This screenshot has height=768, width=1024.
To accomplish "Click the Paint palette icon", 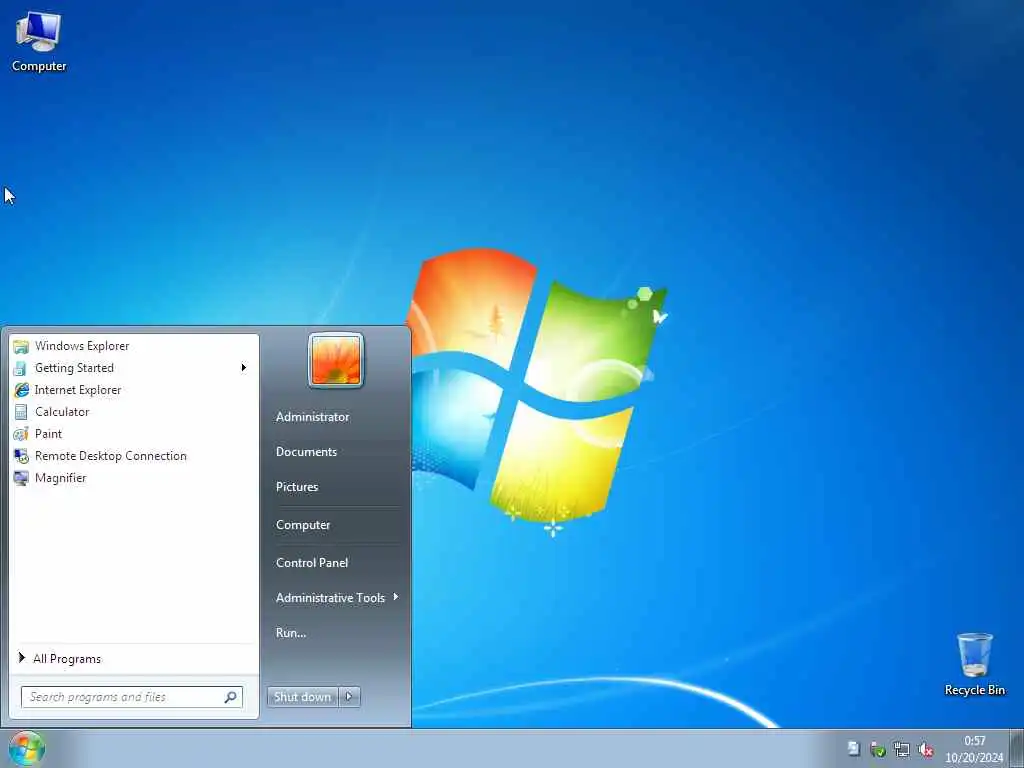I will (x=21, y=434).
